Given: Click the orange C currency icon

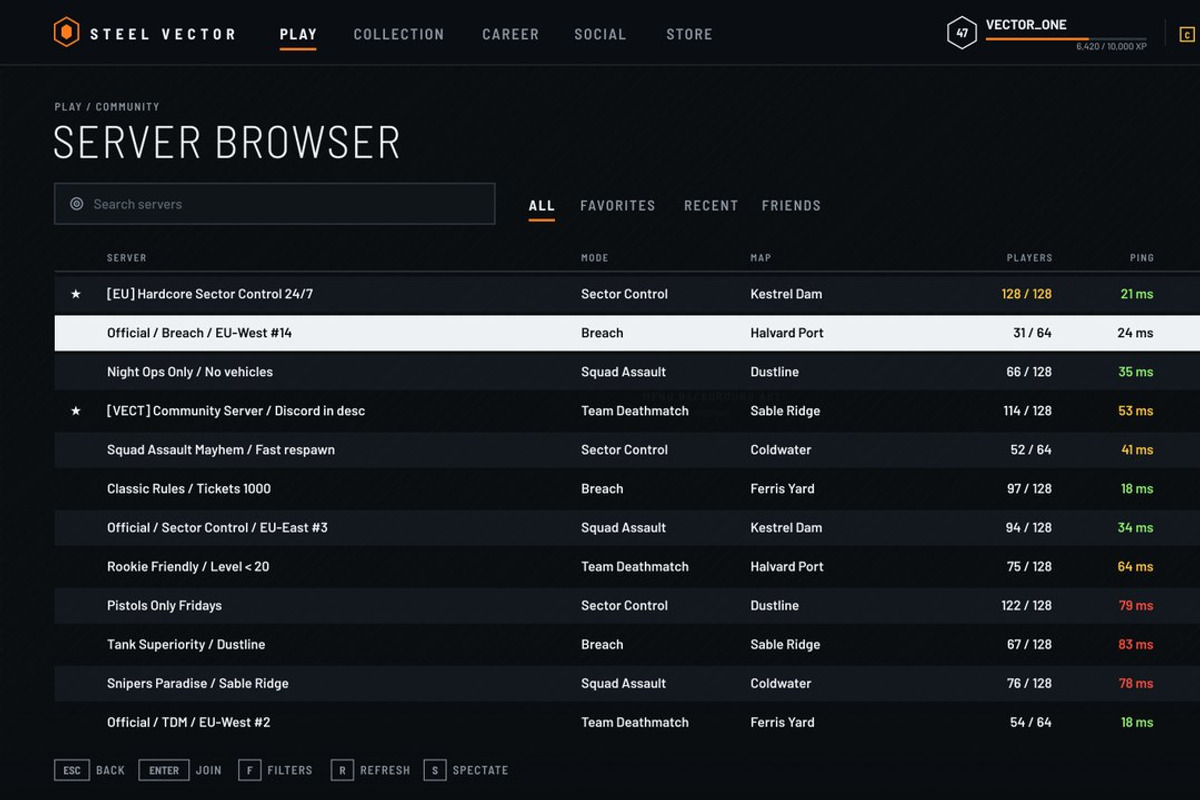Looking at the screenshot, I should coord(1187,34).
